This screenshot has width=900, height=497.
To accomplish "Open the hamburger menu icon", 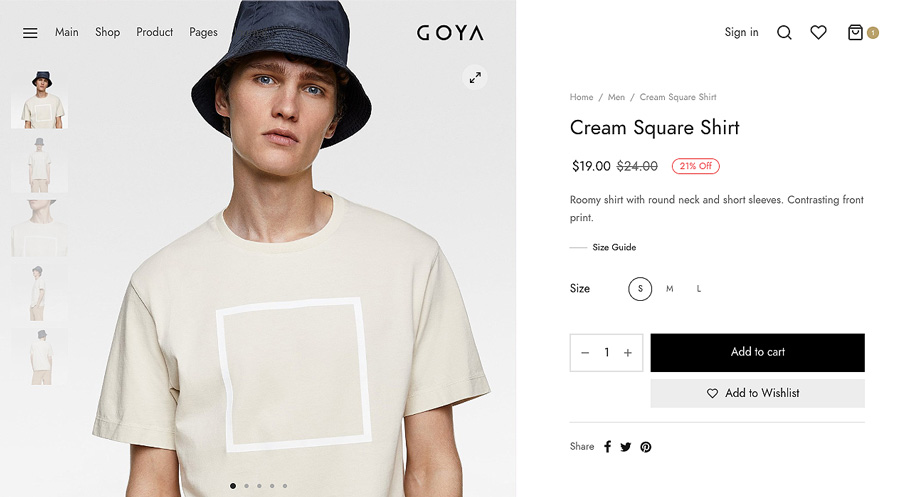I will [x=30, y=33].
